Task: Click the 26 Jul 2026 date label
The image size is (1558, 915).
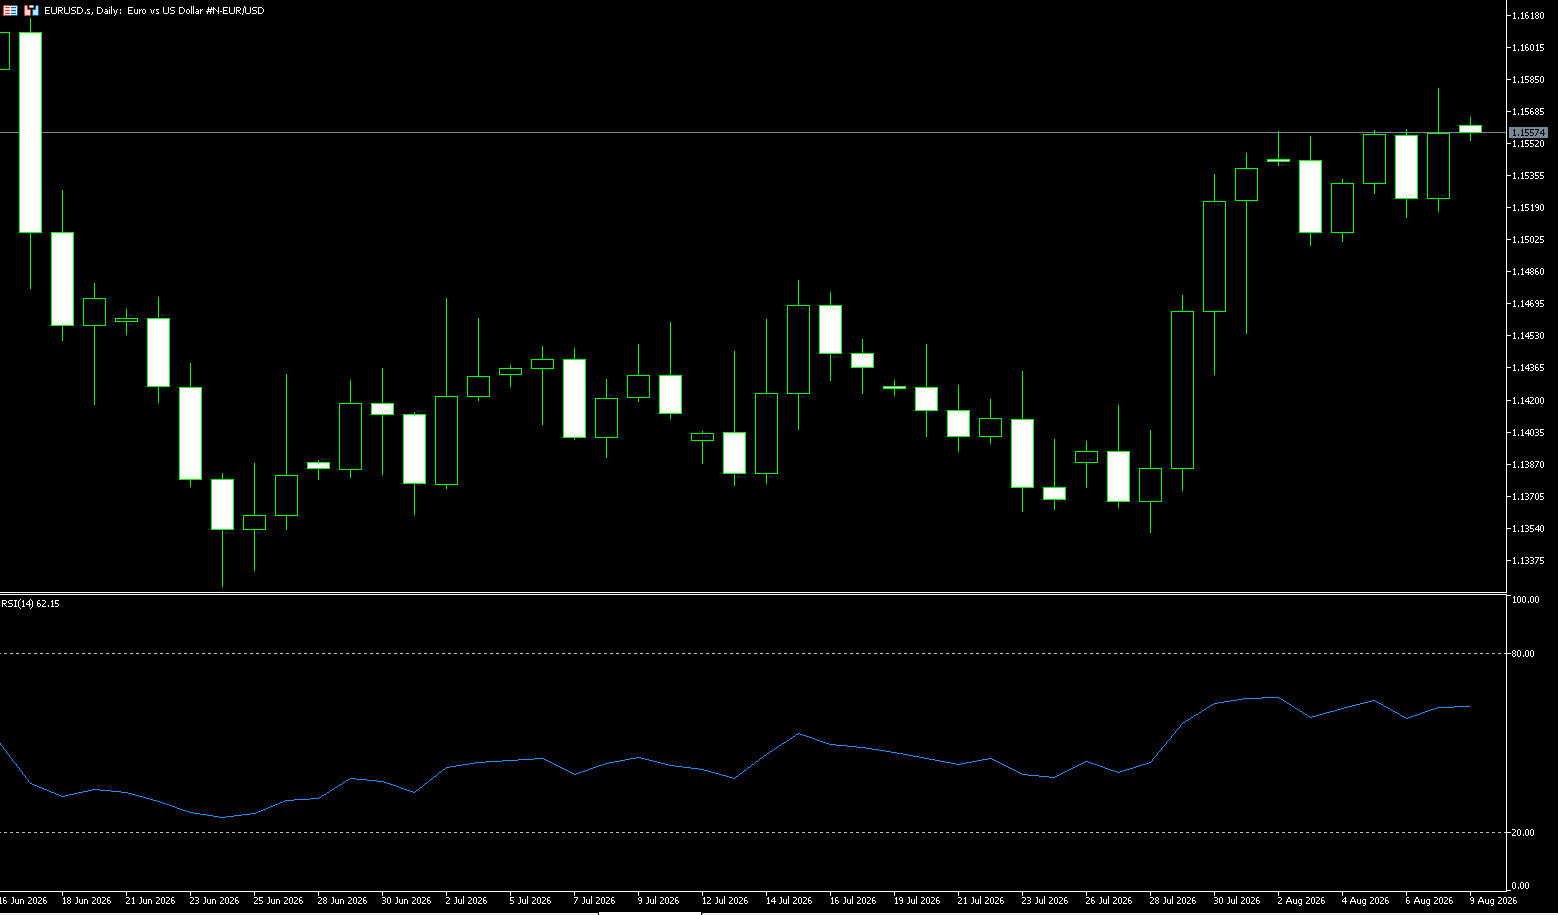Action: click(1109, 901)
